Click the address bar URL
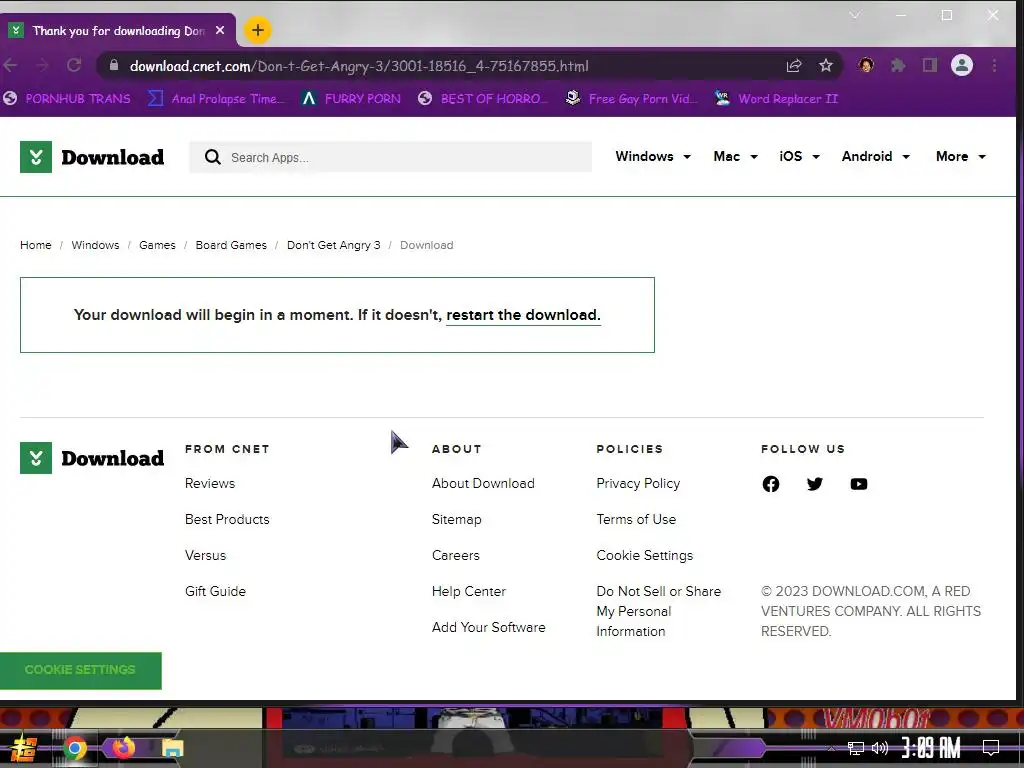 (x=359, y=66)
